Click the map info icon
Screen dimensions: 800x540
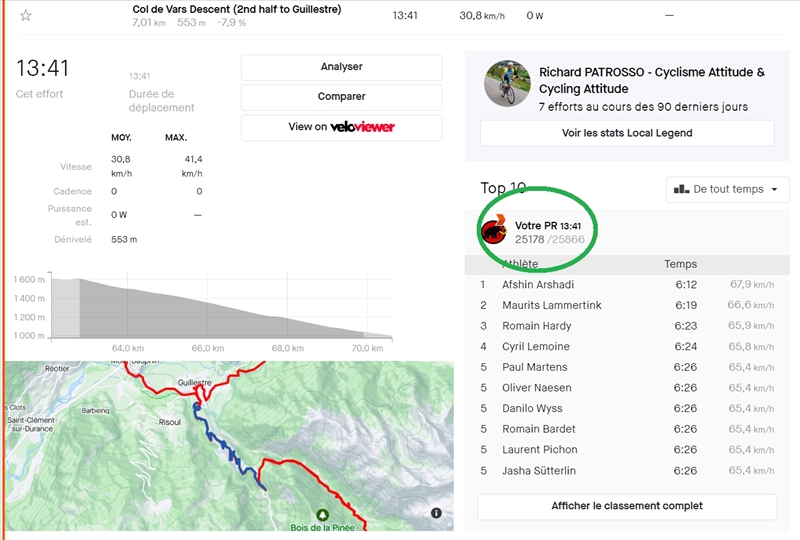(x=436, y=513)
